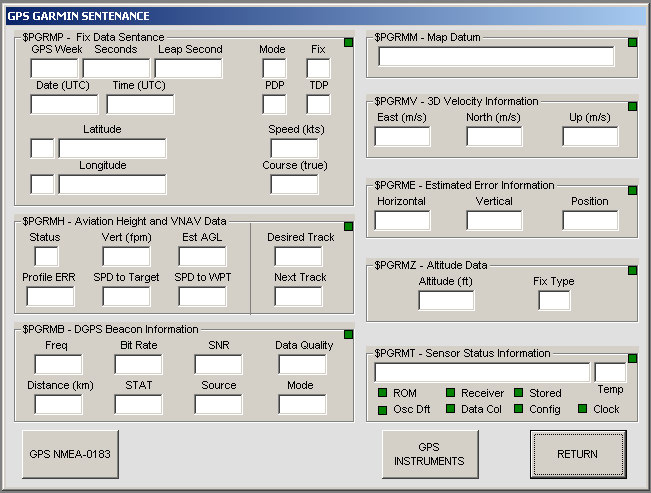Viewport: 651px width, 493px height.
Task: Click the Longitude value field
Action: click(113, 184)
